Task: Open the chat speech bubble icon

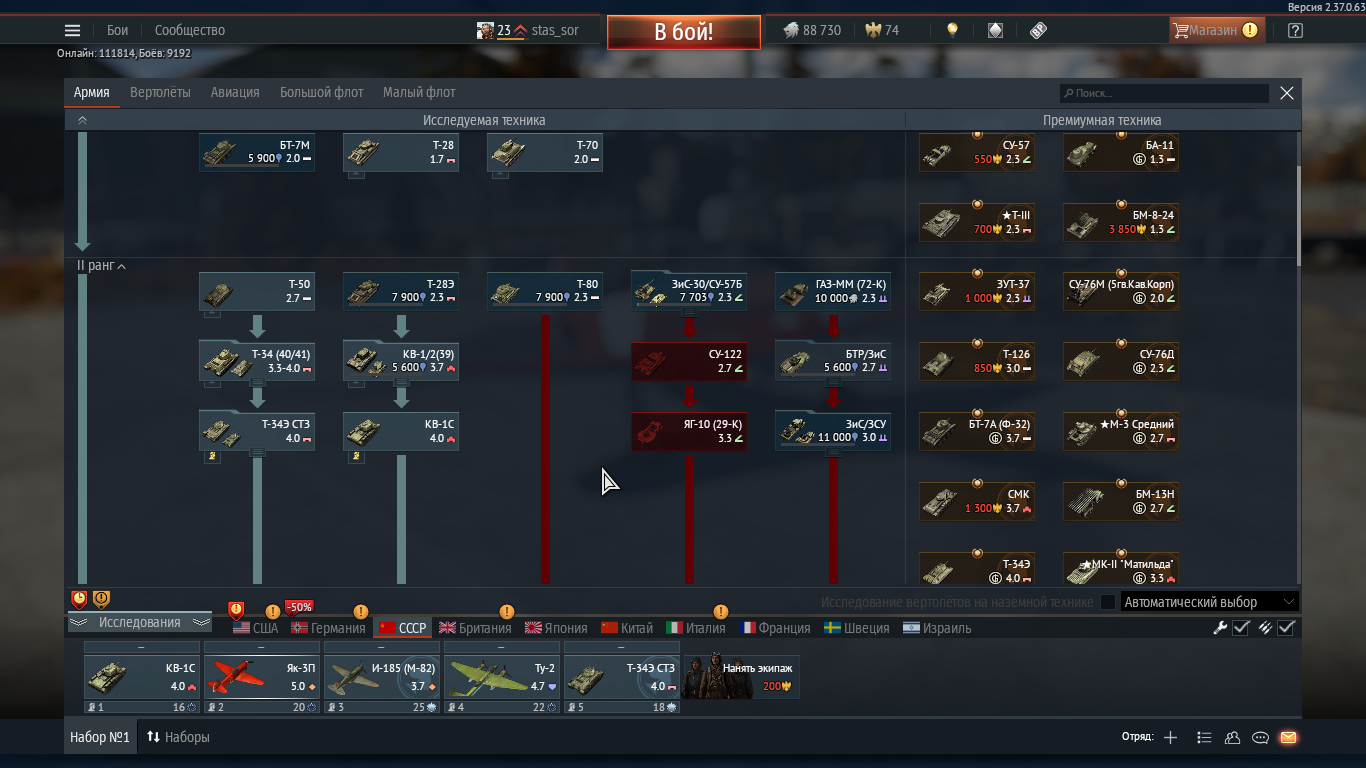Action: pyautogui.click(x=1260, y=737)
